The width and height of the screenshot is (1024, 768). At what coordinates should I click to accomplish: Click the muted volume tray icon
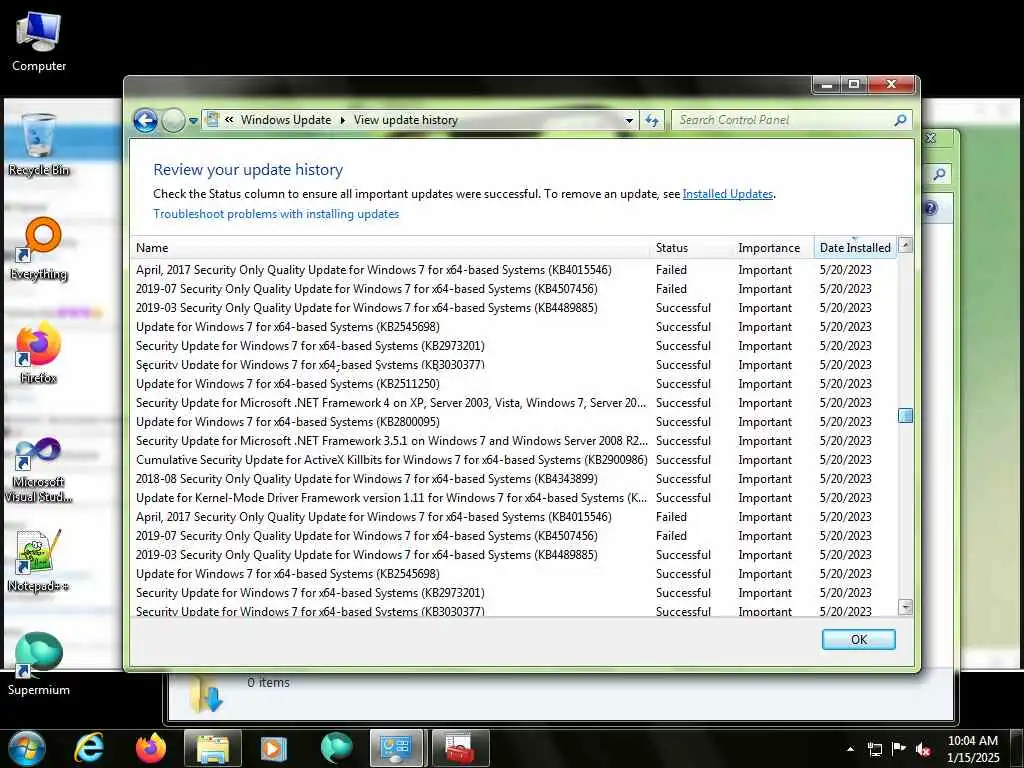(x=923, y=749)
